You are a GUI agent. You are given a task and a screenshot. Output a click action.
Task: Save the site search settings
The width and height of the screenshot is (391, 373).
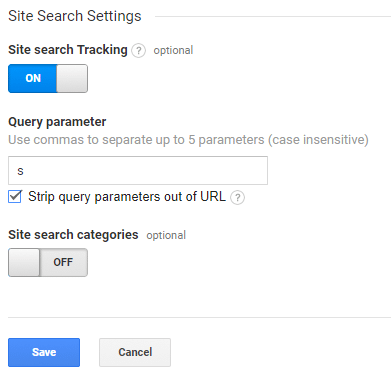coord(44,352)
